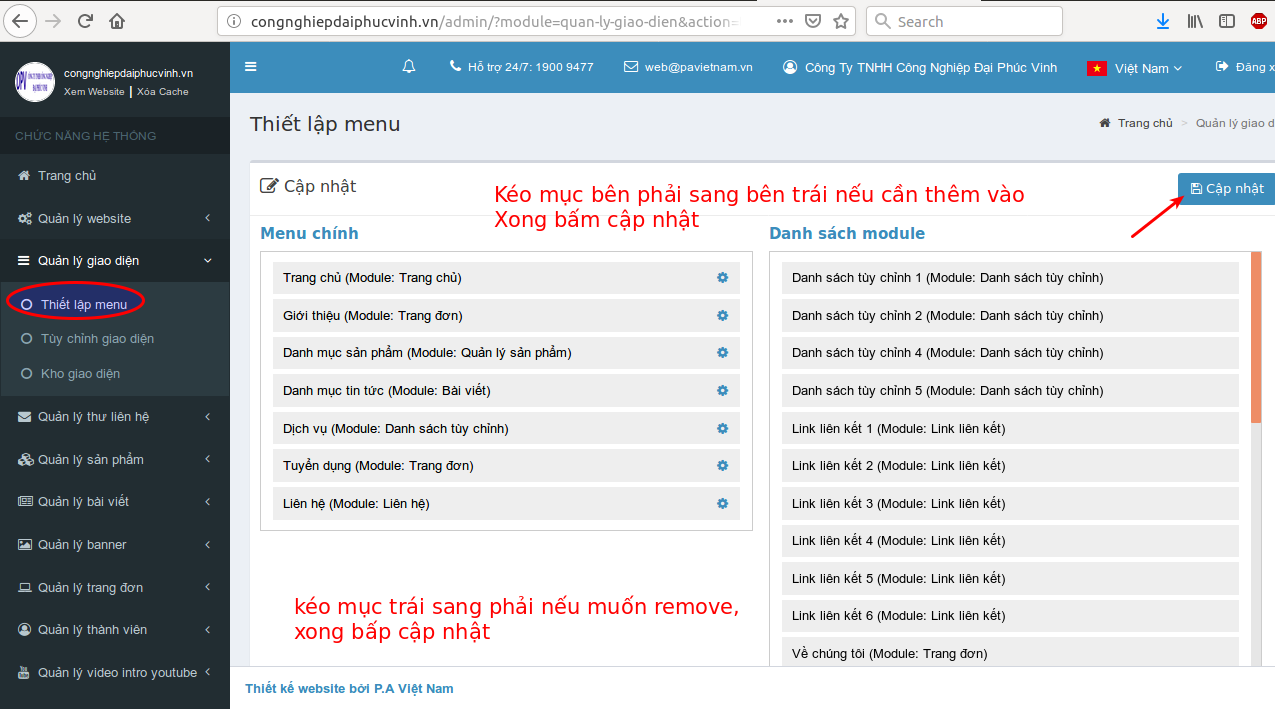
Task: Bookmark this page with star icon
Action: click(841, 21)
